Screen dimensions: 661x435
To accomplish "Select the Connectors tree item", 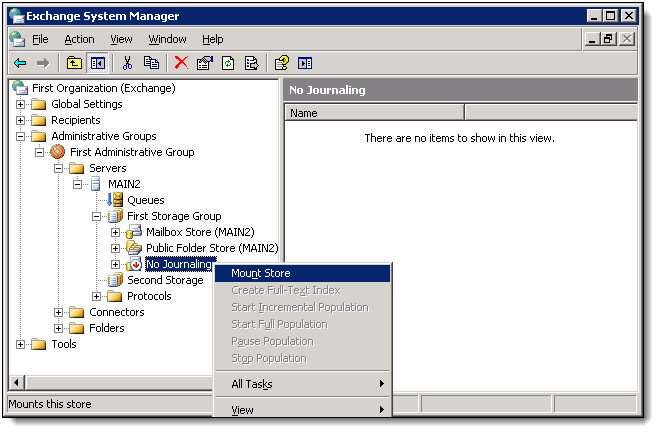I will 116,312.
